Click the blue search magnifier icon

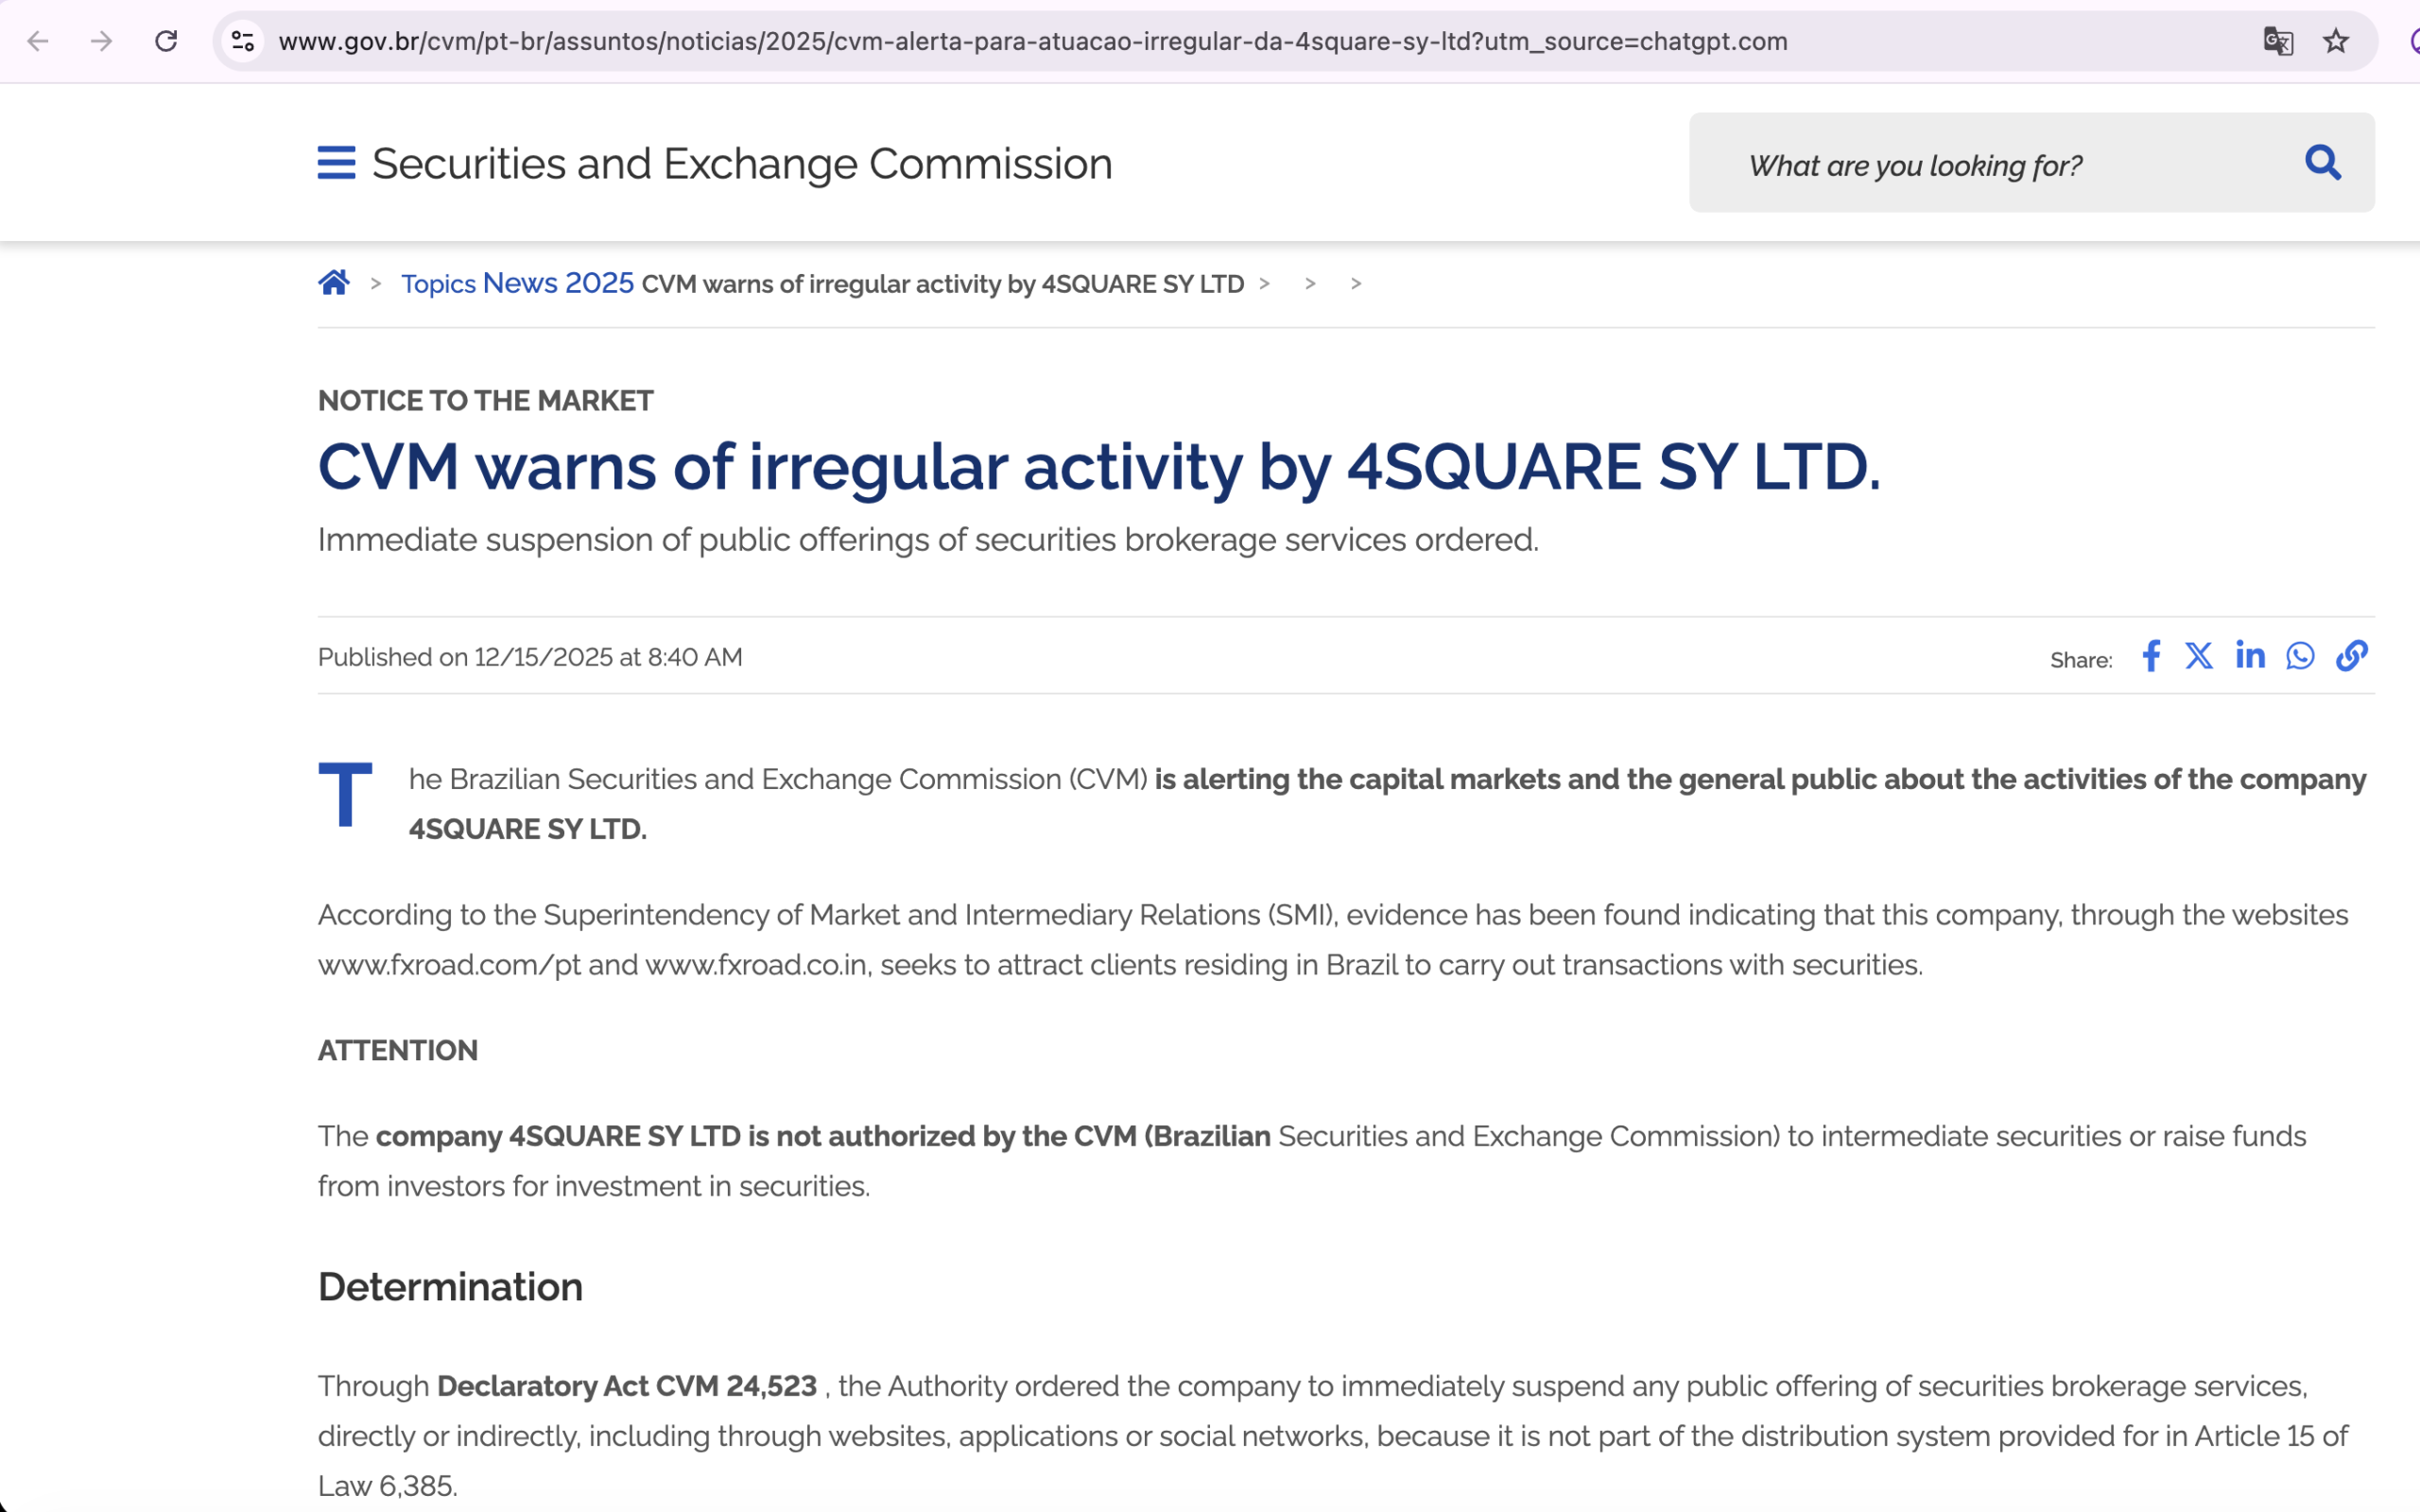point(2323,162)
